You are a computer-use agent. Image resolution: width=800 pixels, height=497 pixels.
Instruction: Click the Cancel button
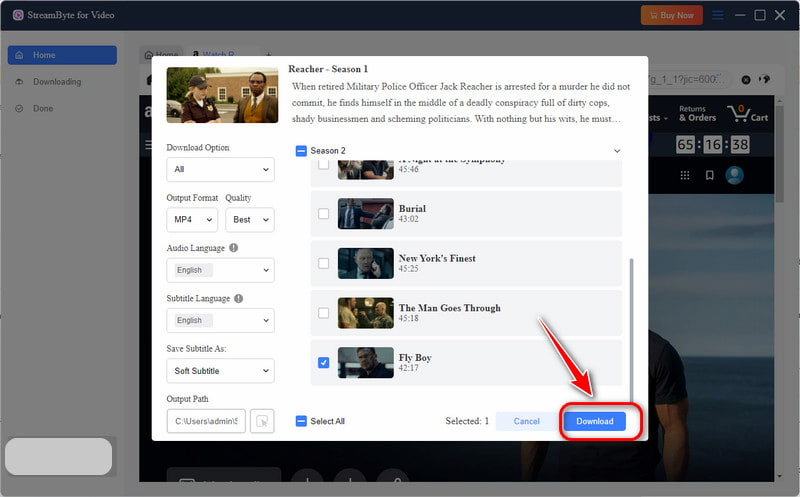tap(526, 421)
